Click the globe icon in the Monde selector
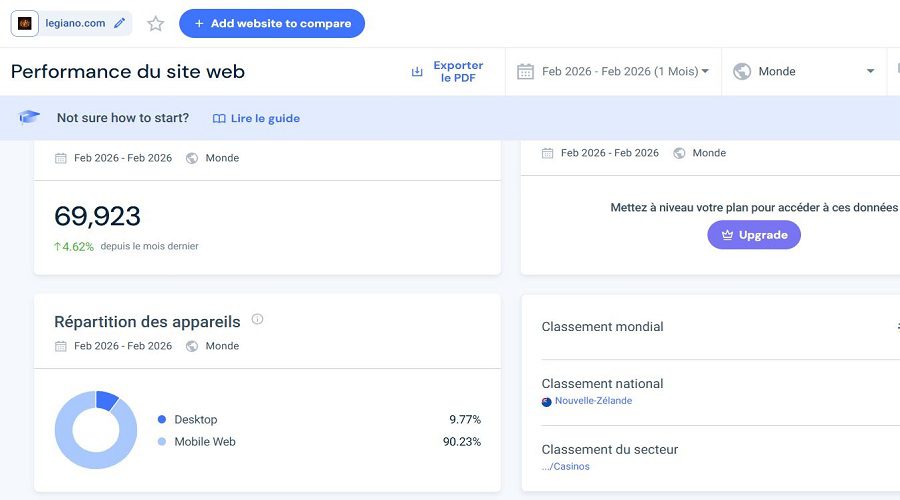This screenshot has width=900, height=500. point(742,72)
